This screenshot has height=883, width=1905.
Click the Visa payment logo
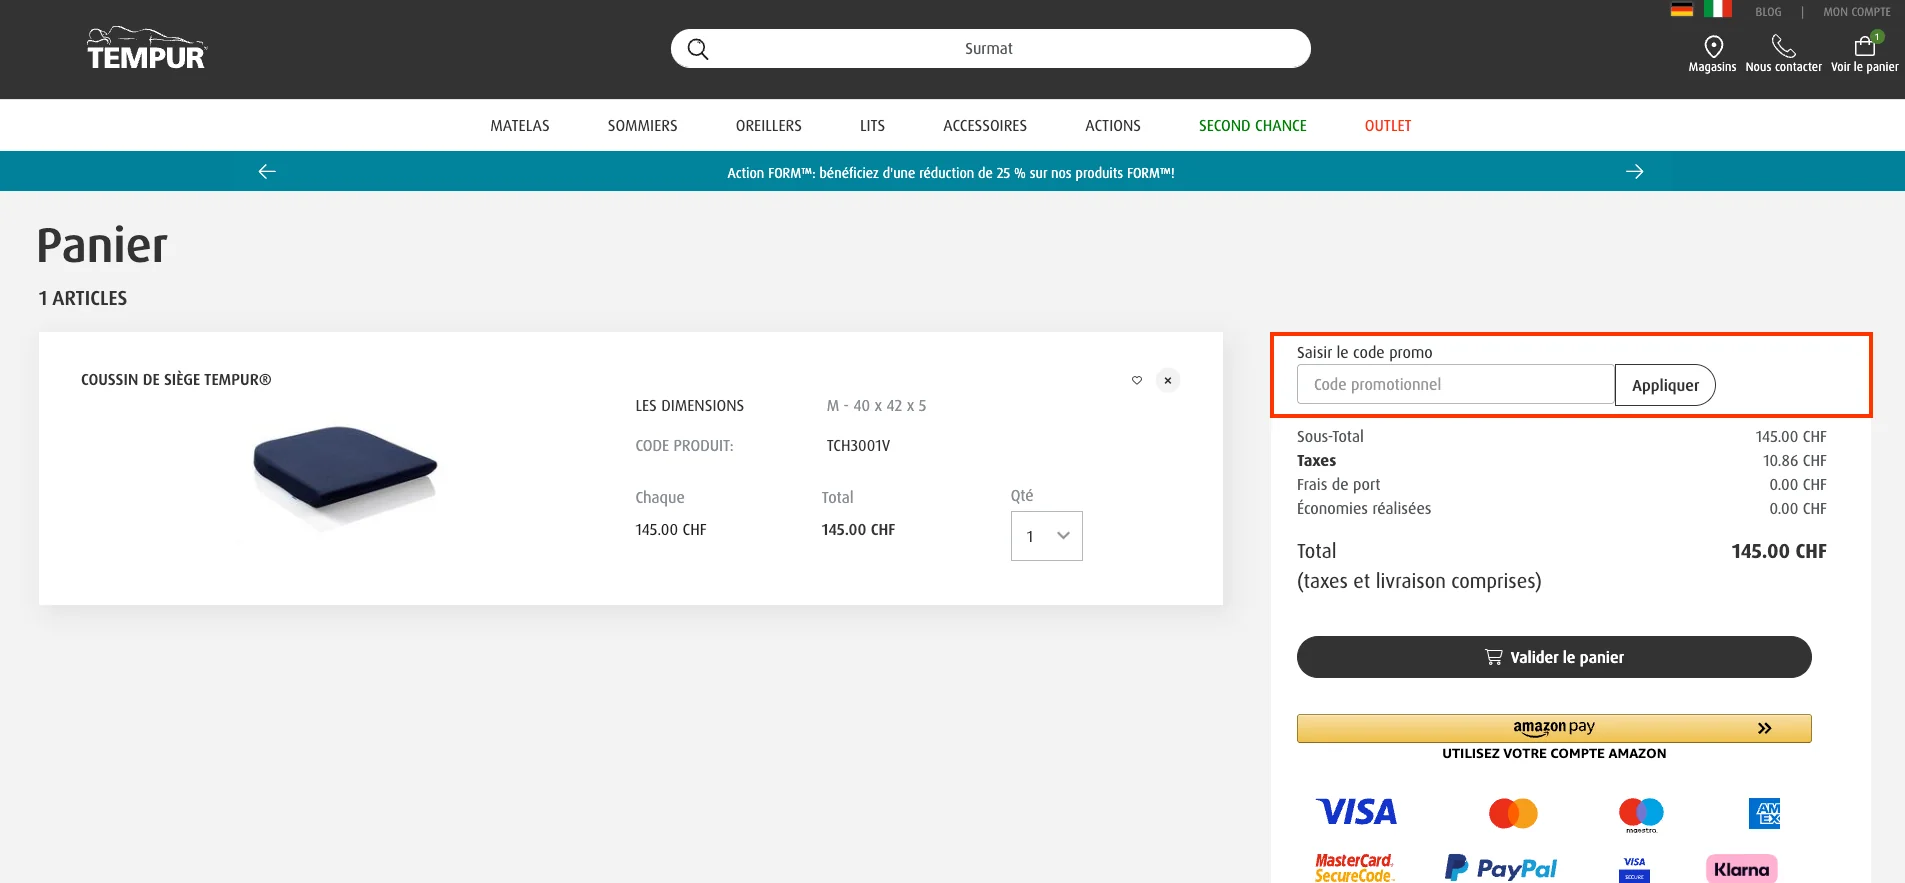pos(1356,812)
